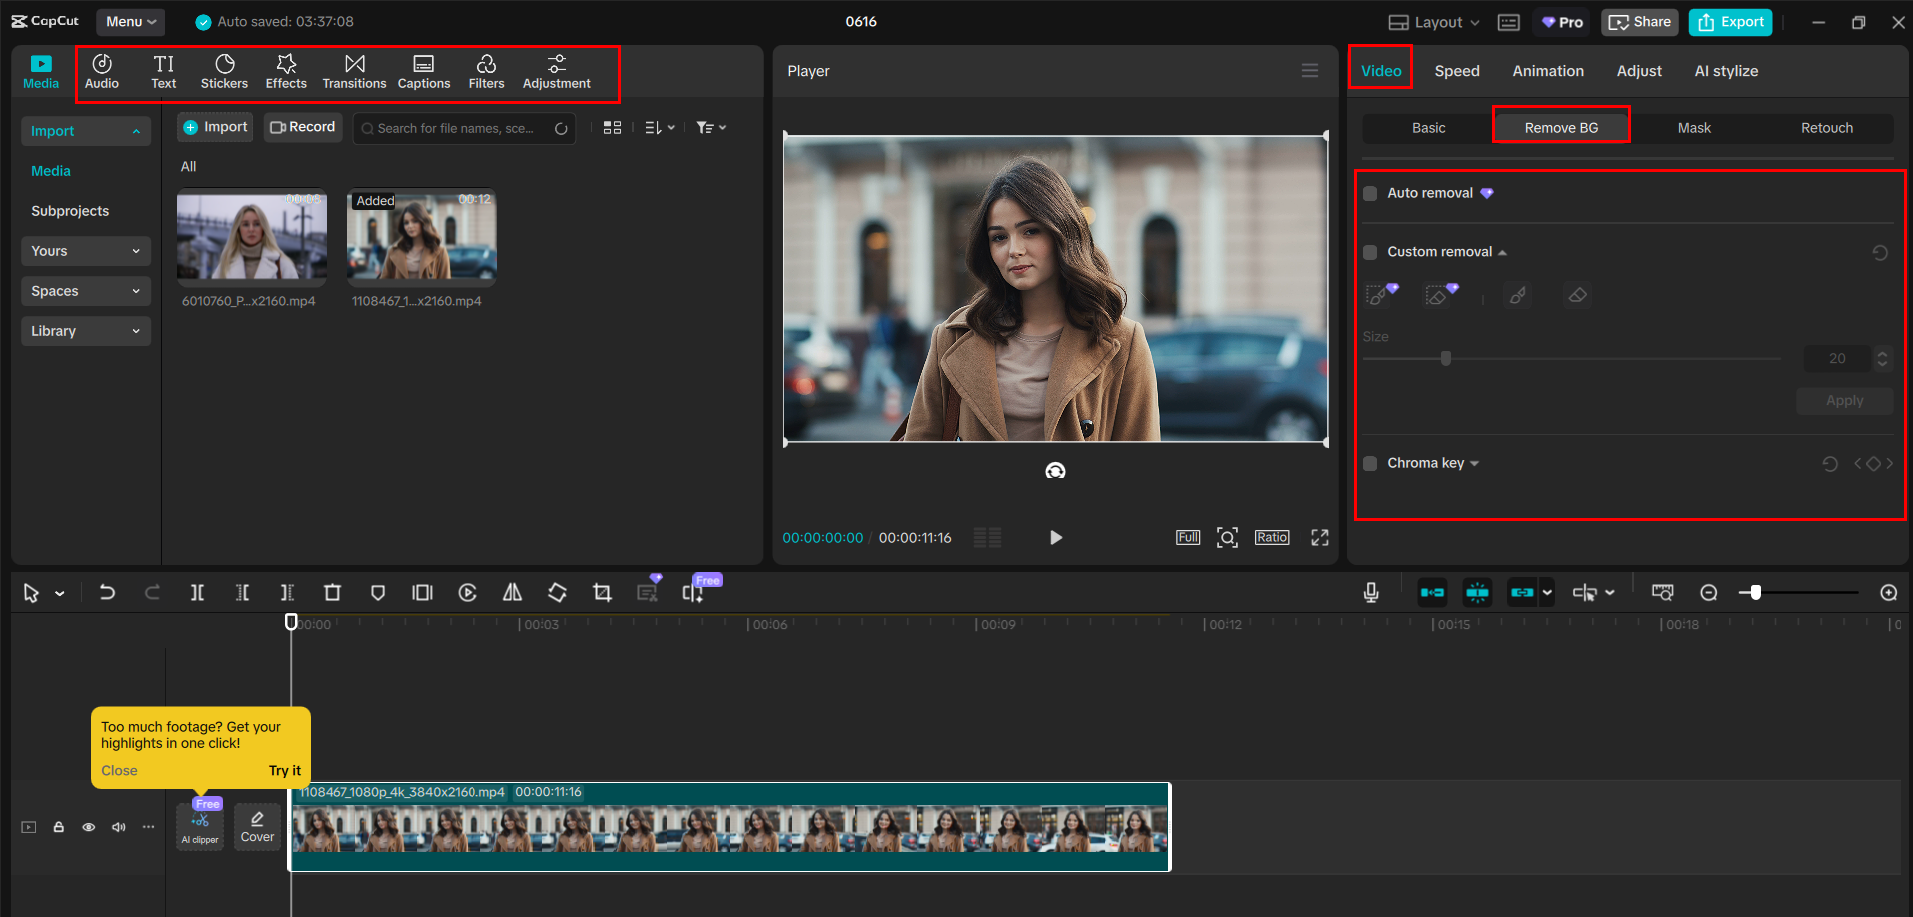
Task: Switch to the Retouch tab
Action: tap(1826, 127)
